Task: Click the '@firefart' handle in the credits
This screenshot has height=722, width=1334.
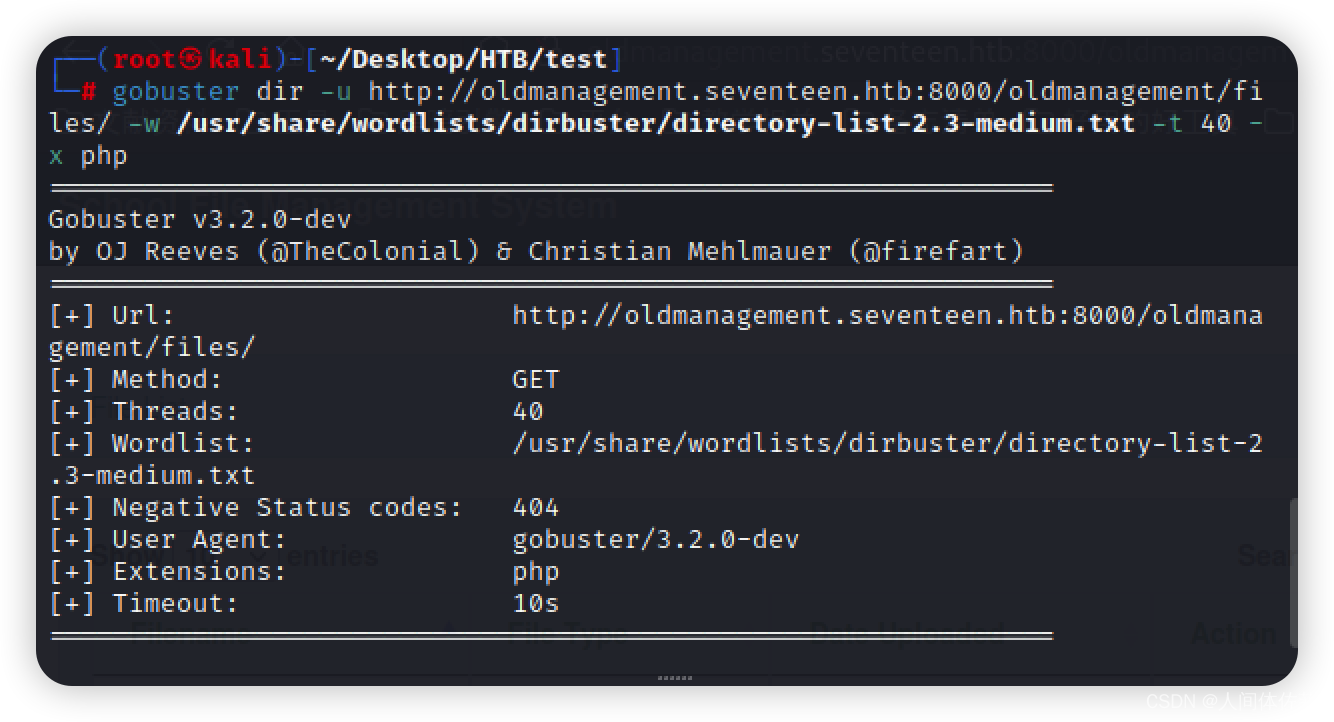Action: click(936, 251)
